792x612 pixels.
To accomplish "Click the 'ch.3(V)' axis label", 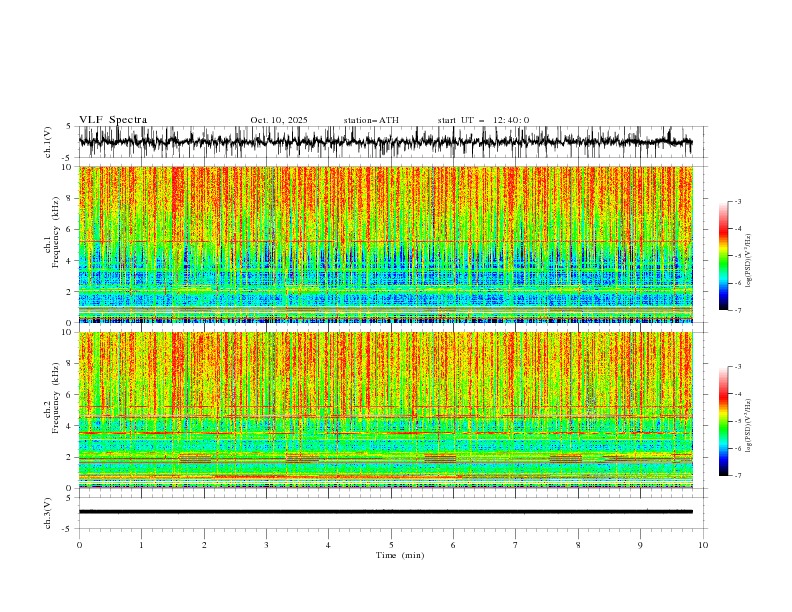I will point(48,513).
